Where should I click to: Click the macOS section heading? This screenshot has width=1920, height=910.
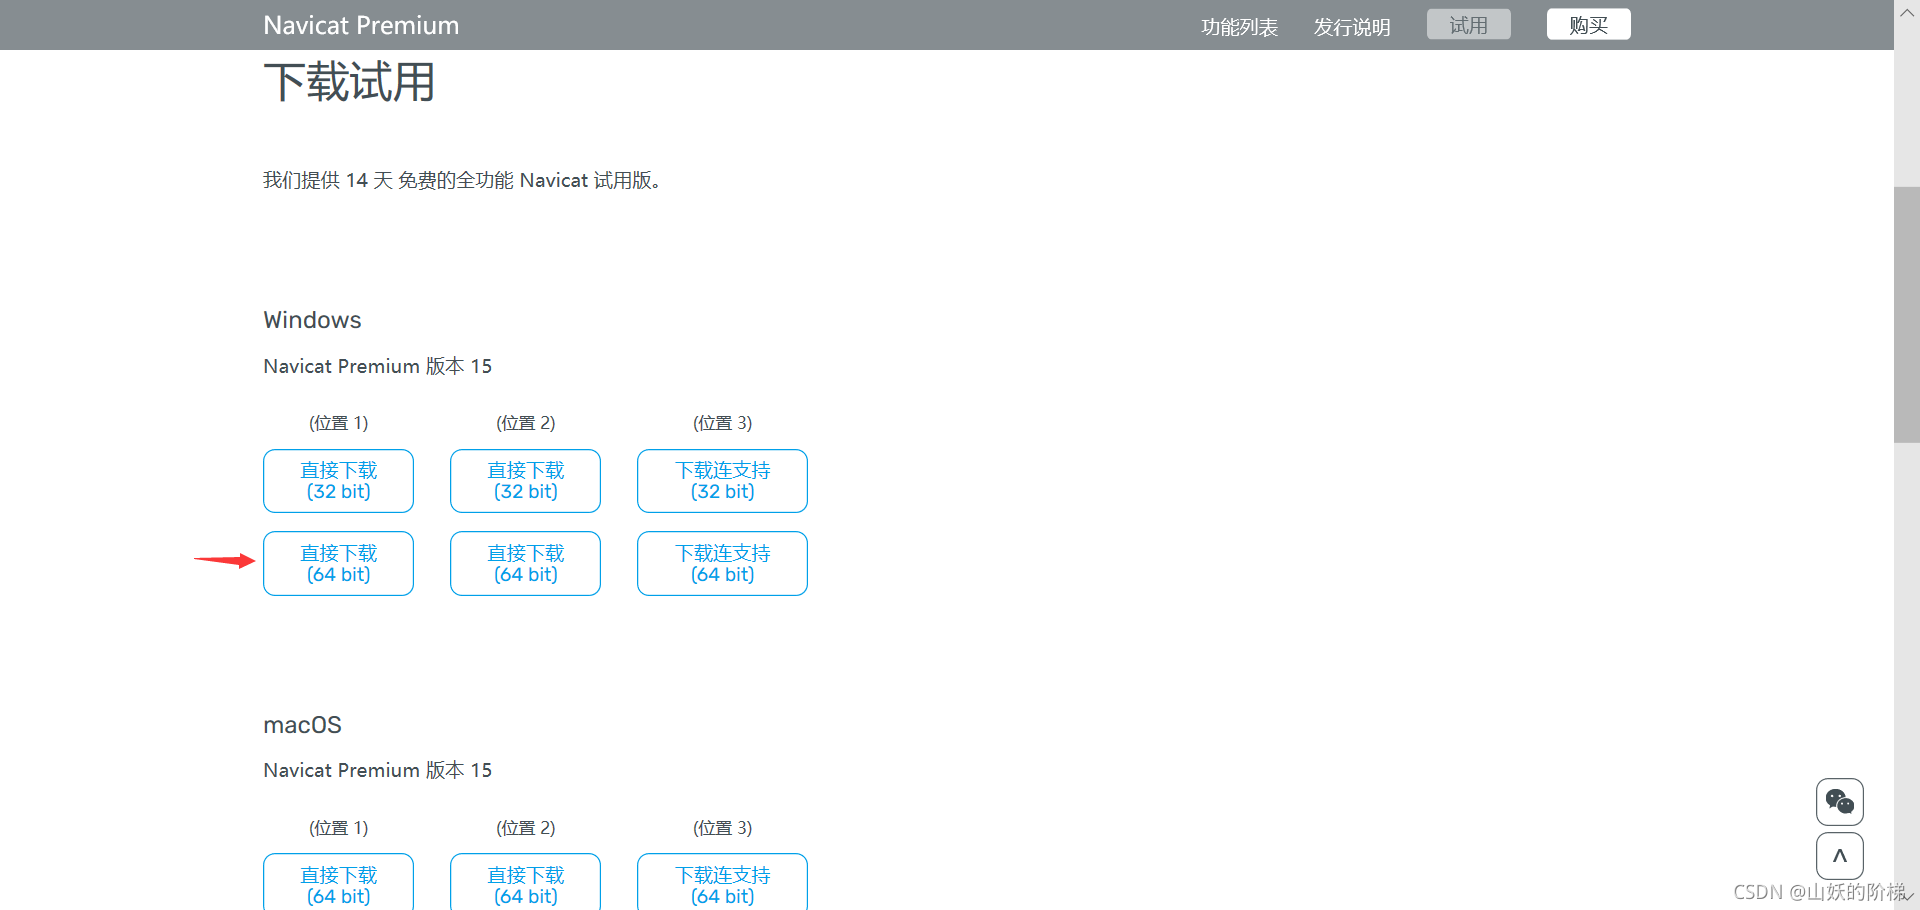pyautogui.click(x=302, y=725)
